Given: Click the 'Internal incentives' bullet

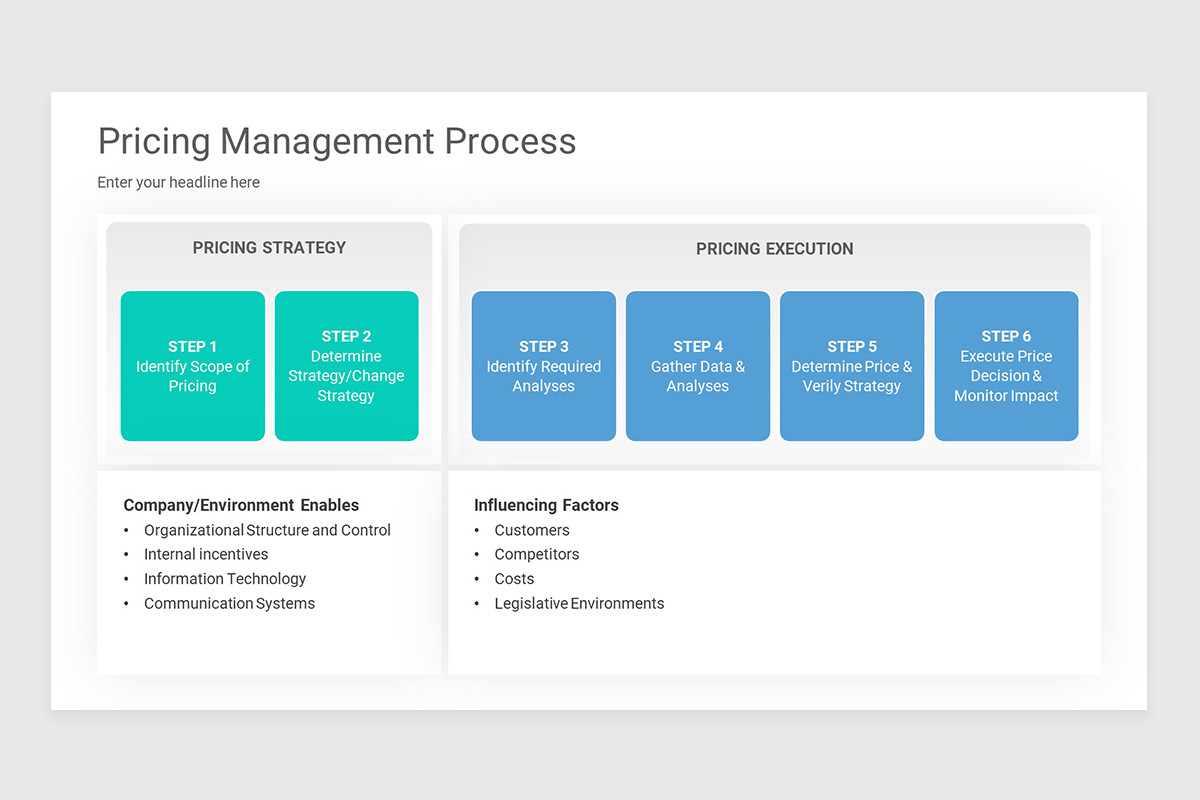Looking at the screenshot, I should [x=206, y=554].
